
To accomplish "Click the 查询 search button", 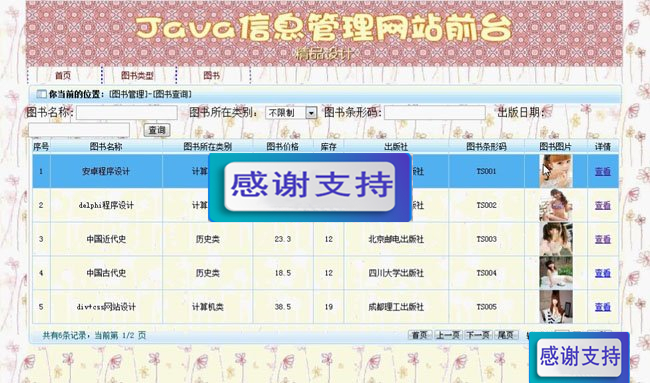I will tap(157, 130).
